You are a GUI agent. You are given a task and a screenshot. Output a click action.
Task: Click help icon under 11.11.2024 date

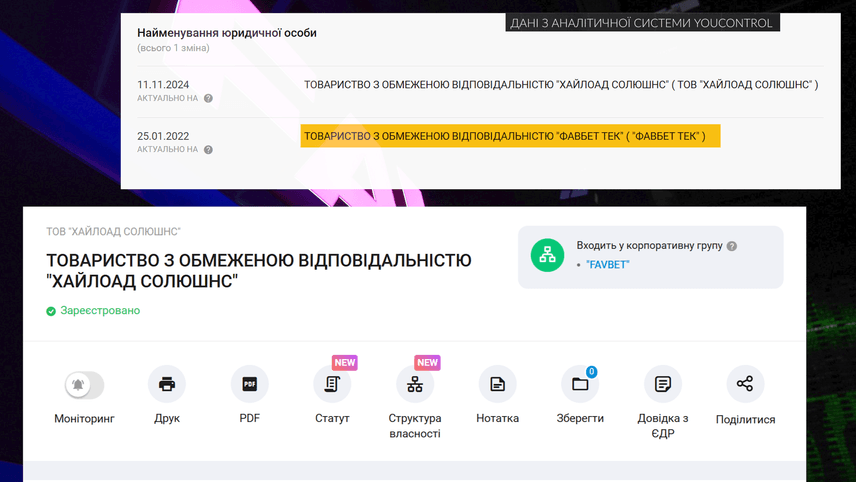208,99
